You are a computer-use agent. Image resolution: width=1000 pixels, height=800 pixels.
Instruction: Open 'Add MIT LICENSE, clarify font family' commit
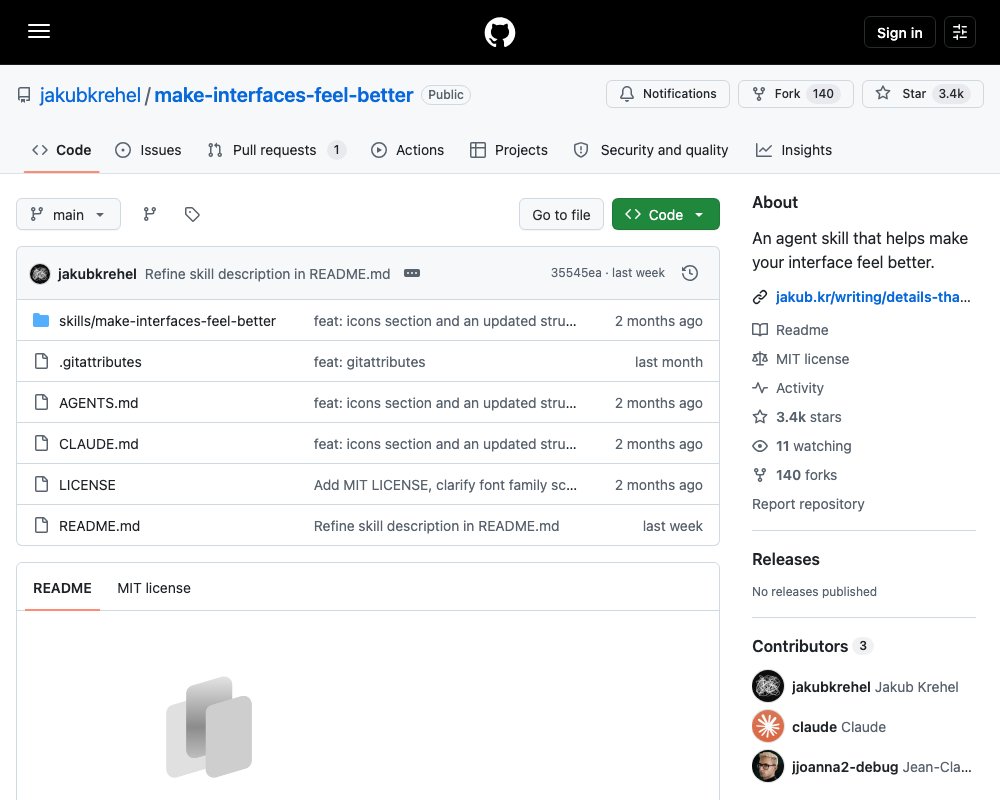pos(445,485)
